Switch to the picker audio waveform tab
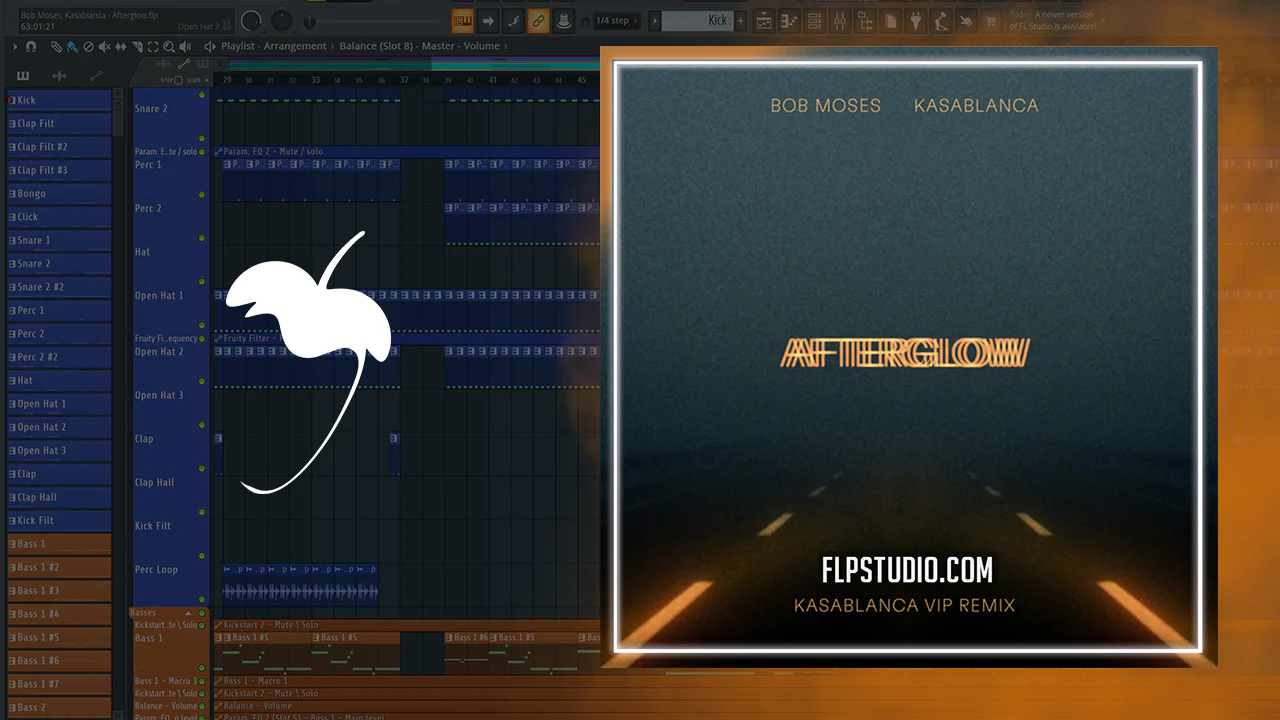 pyautogui.click(x=60, y=77)
